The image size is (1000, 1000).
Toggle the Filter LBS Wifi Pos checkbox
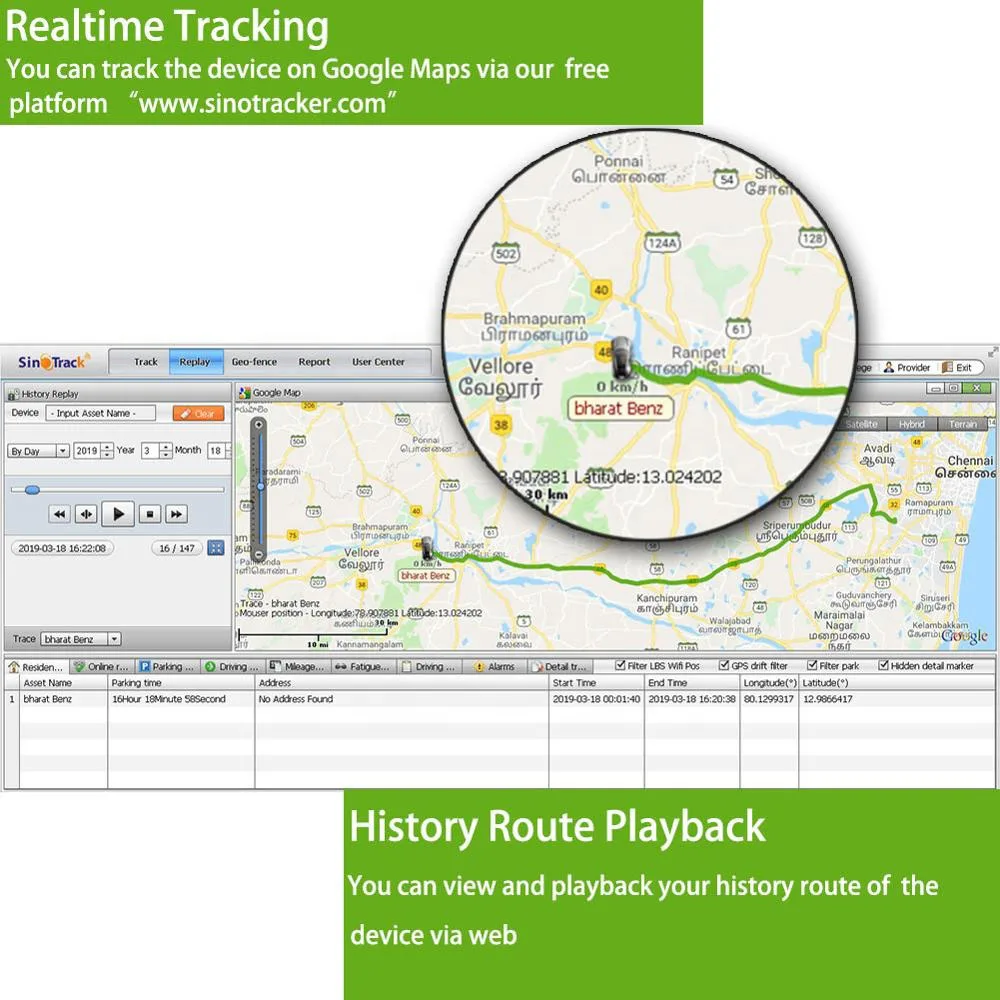coord(620,665)
